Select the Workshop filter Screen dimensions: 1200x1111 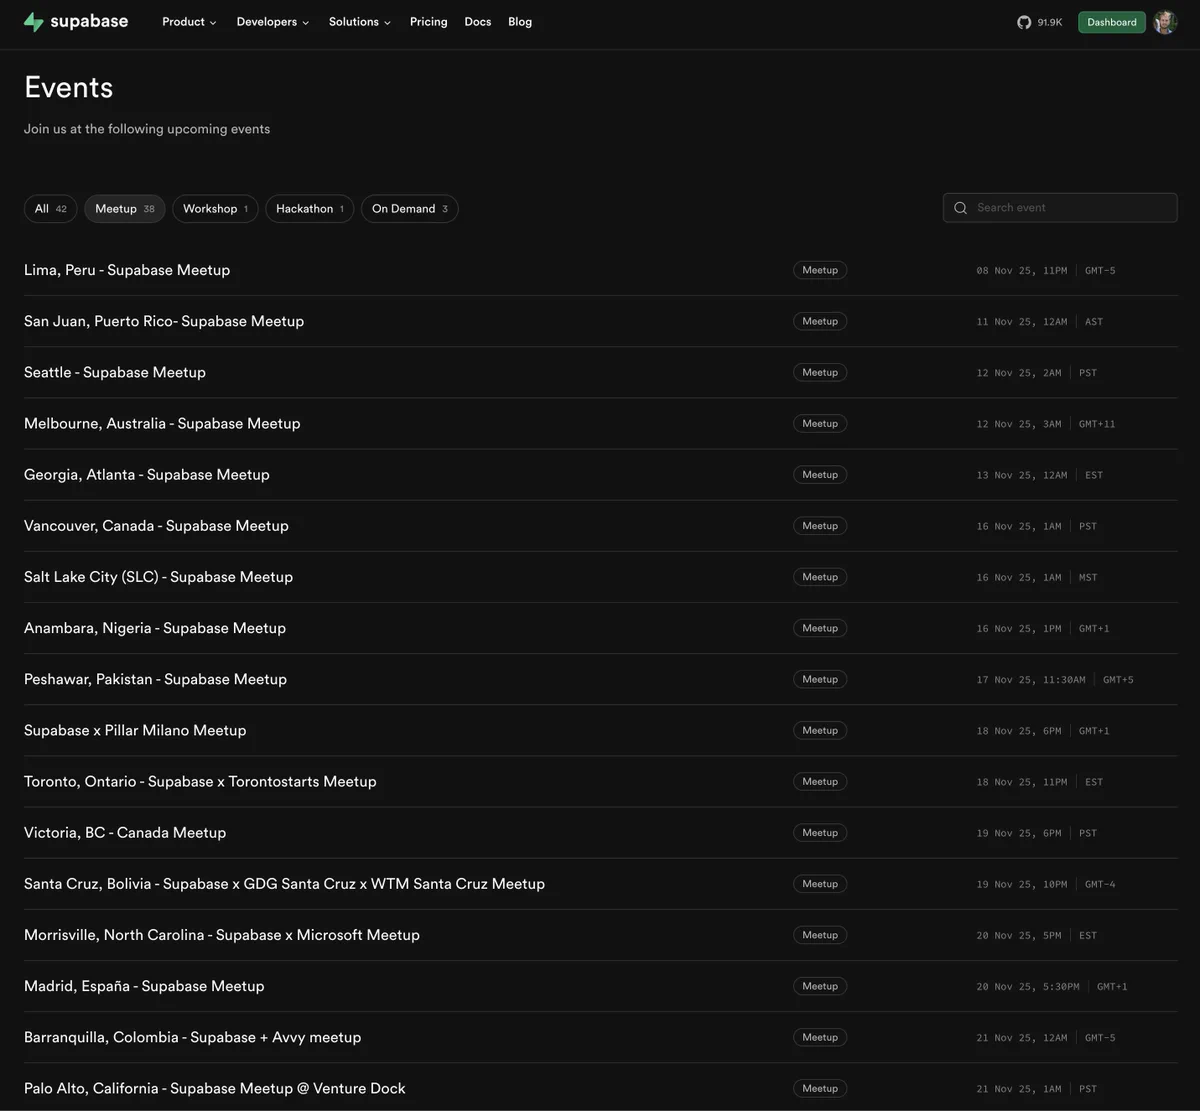coord(215,209)
